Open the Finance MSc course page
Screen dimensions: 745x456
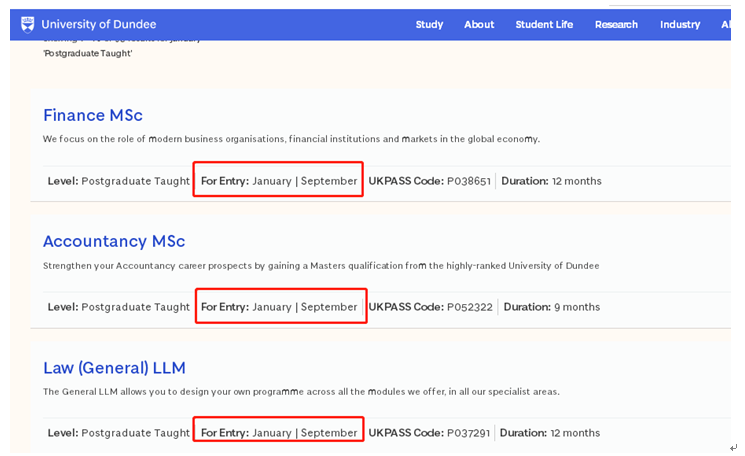click(93, 115)
